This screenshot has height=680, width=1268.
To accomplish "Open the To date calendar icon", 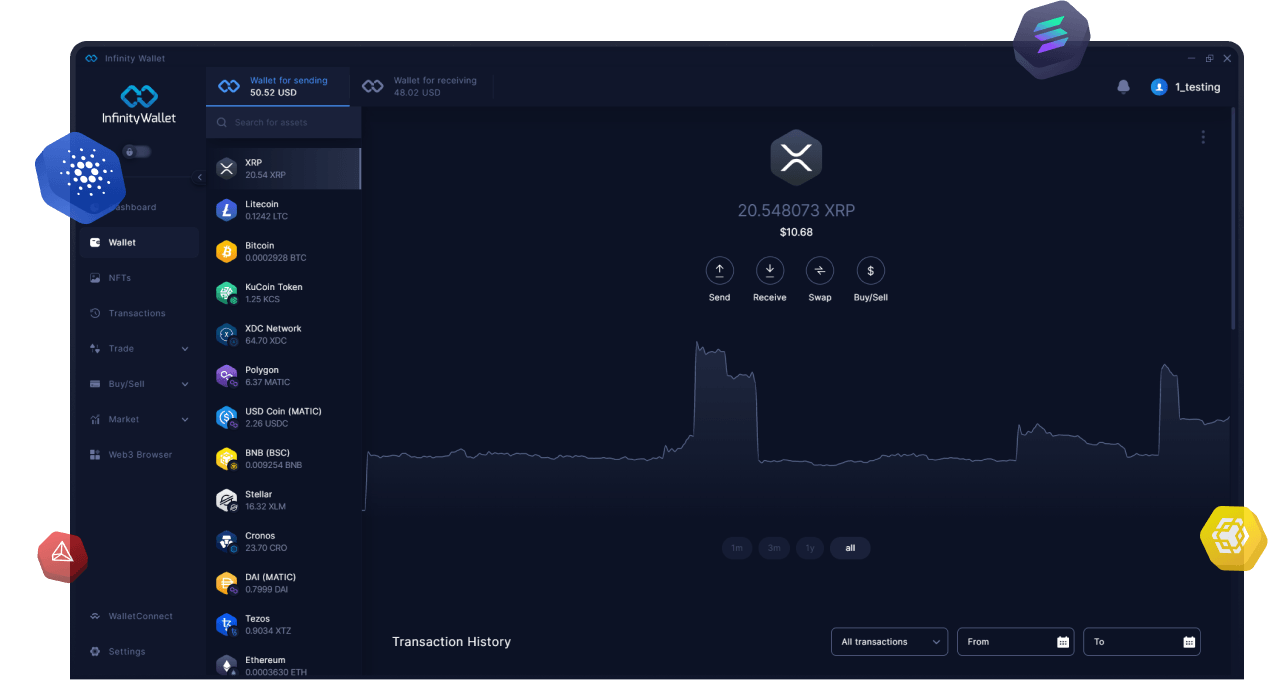I will tap(1189, 642).
